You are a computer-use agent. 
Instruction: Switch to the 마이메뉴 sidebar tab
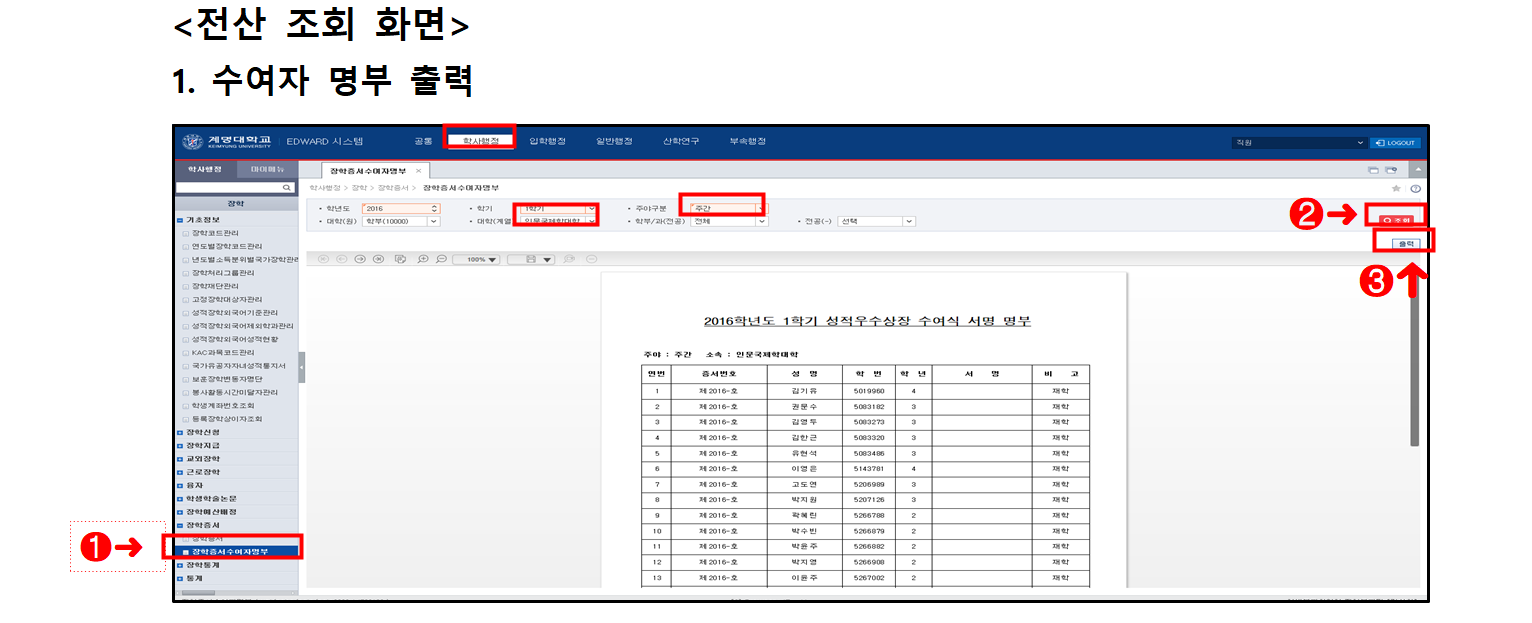point(266,171)
